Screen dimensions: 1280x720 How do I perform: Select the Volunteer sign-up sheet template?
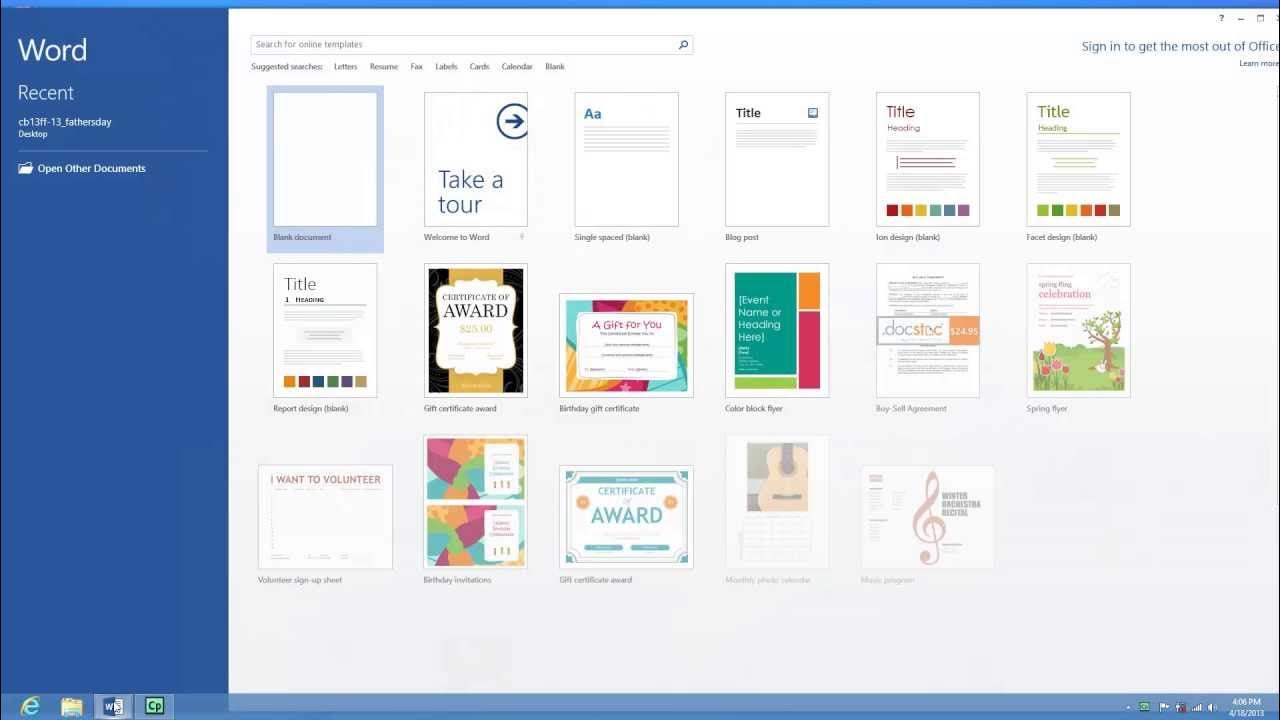[325, 524]
